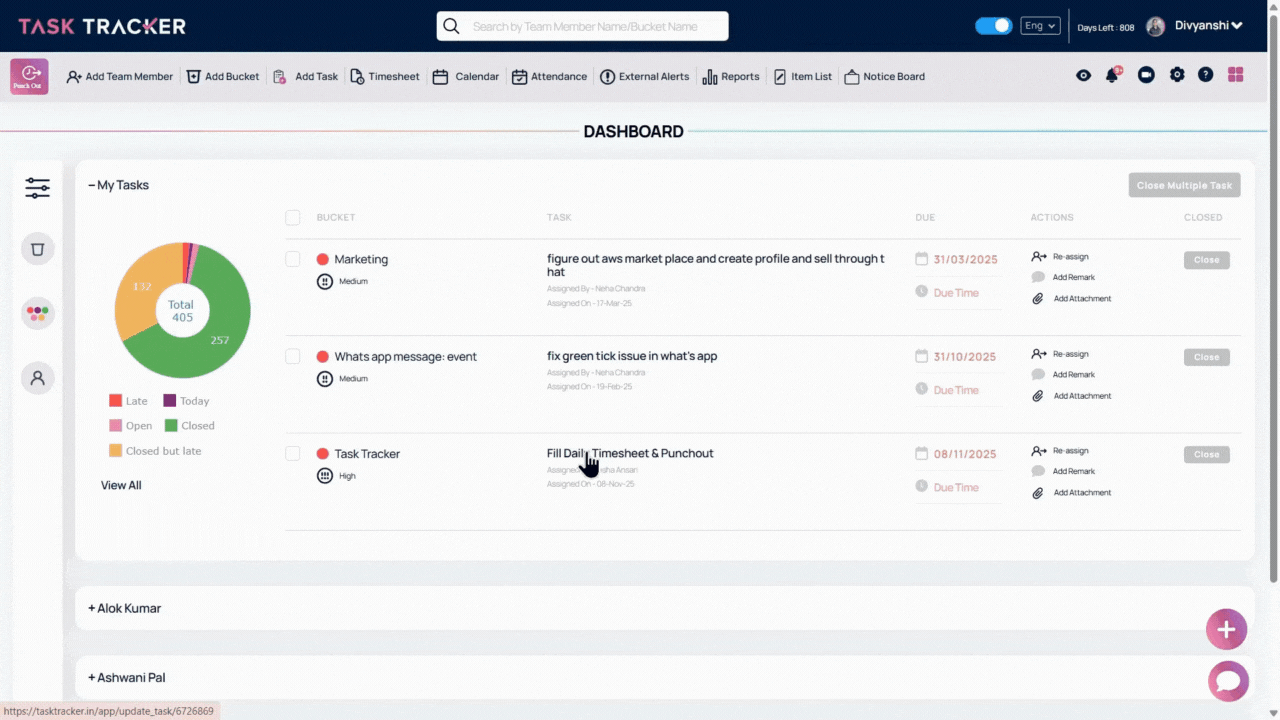Toggle the blue switch in header

[x=993, y=26]
